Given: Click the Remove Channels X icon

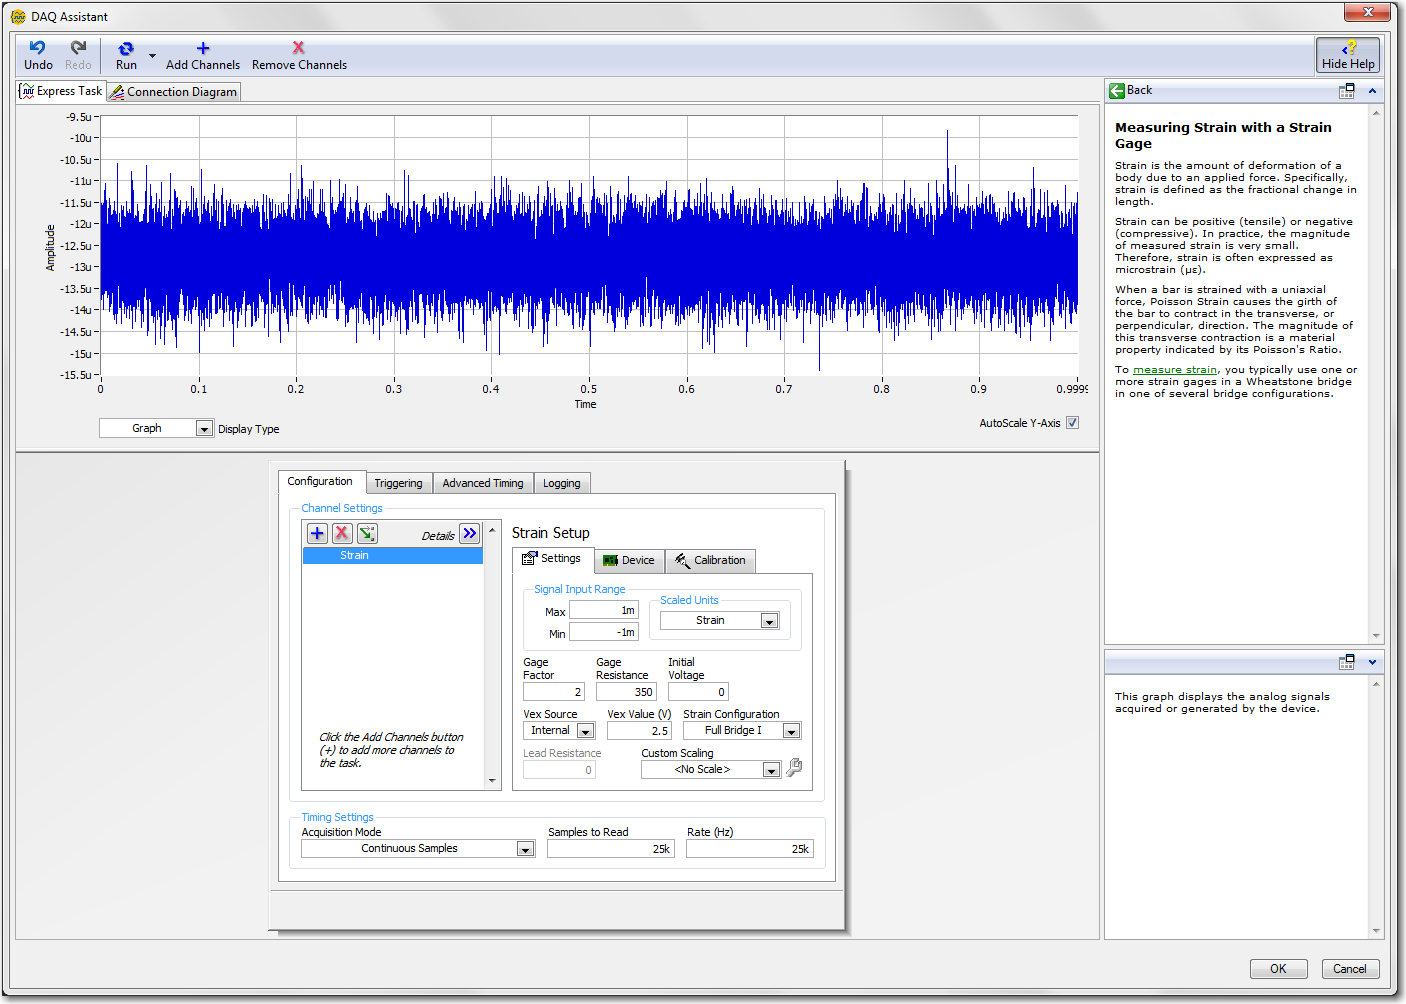Looking at the screenshot, I should click(298, 48).
